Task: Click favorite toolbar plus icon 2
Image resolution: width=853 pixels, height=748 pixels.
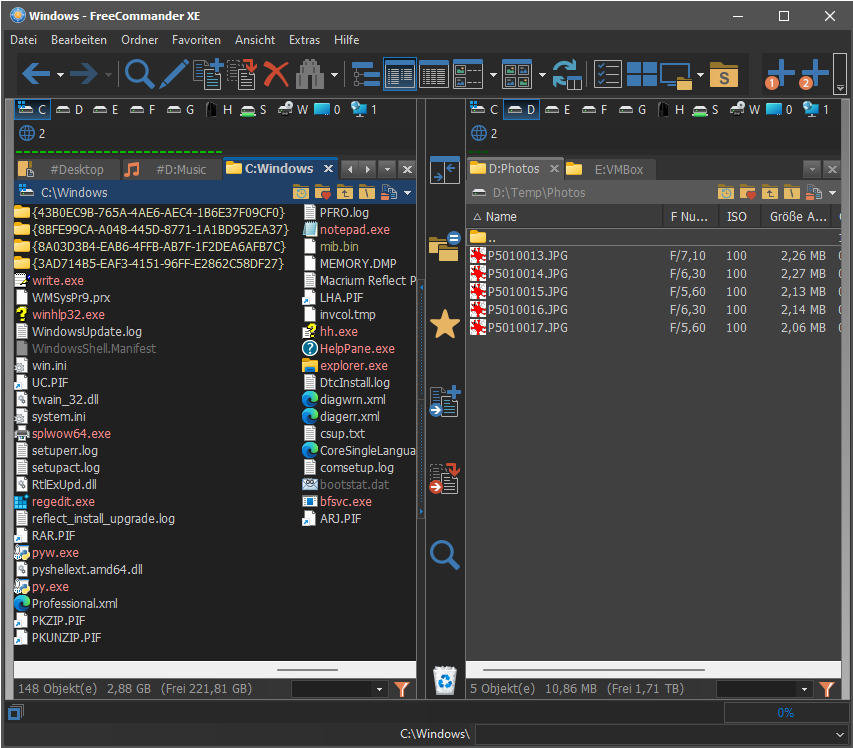Action: coord(814,74)
